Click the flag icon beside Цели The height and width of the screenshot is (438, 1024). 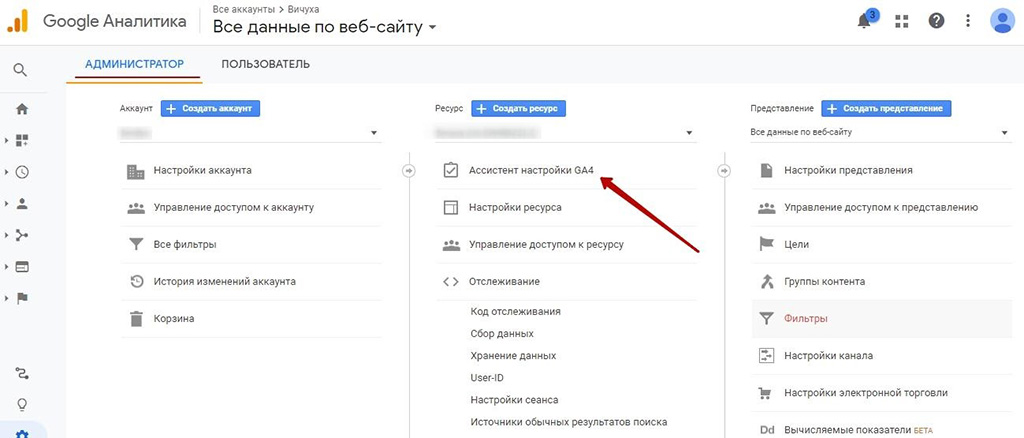(766, 245)
